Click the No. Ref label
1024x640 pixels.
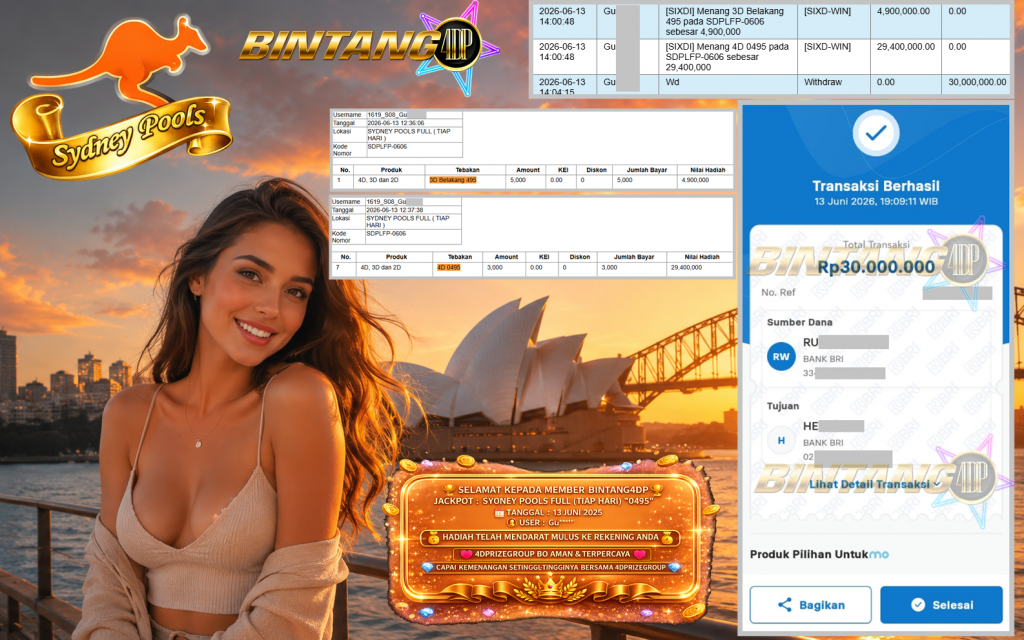pos(778,292)
